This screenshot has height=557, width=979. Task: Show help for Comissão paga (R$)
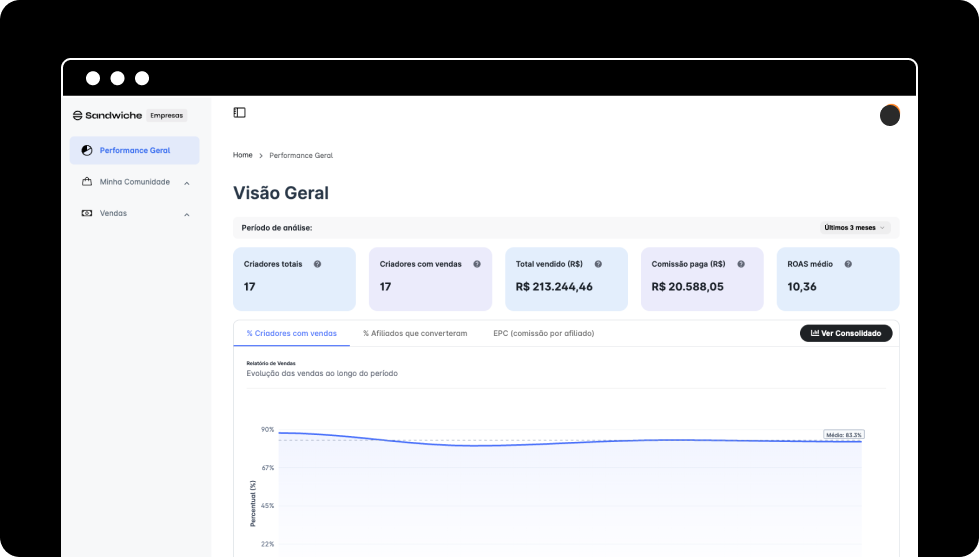click(x=741, y=264)
